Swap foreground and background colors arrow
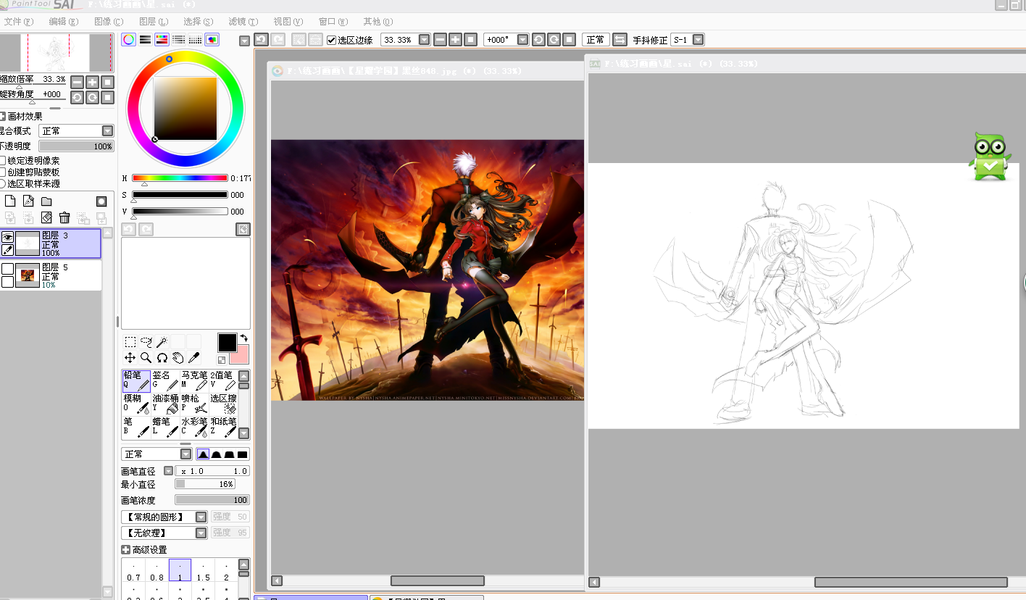Screen dimensions: 1026x600 pyautogui.click(x=243, y=338)
